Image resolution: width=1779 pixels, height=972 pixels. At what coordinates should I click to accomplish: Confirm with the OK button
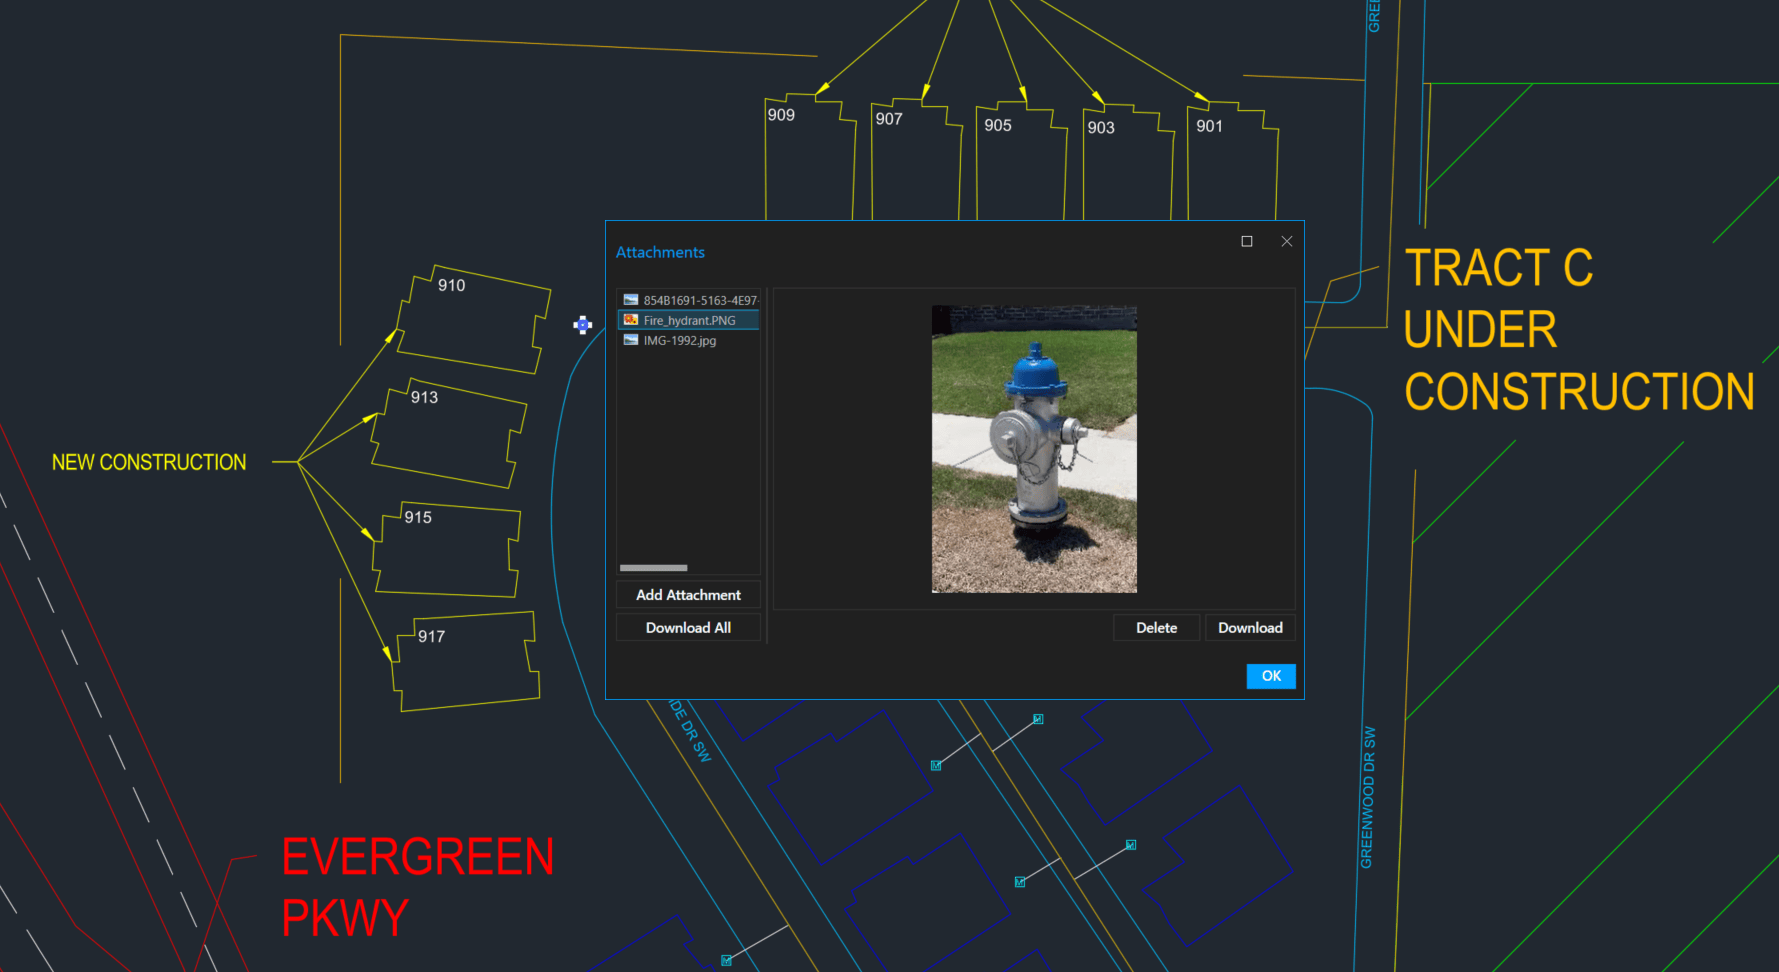1270,676
